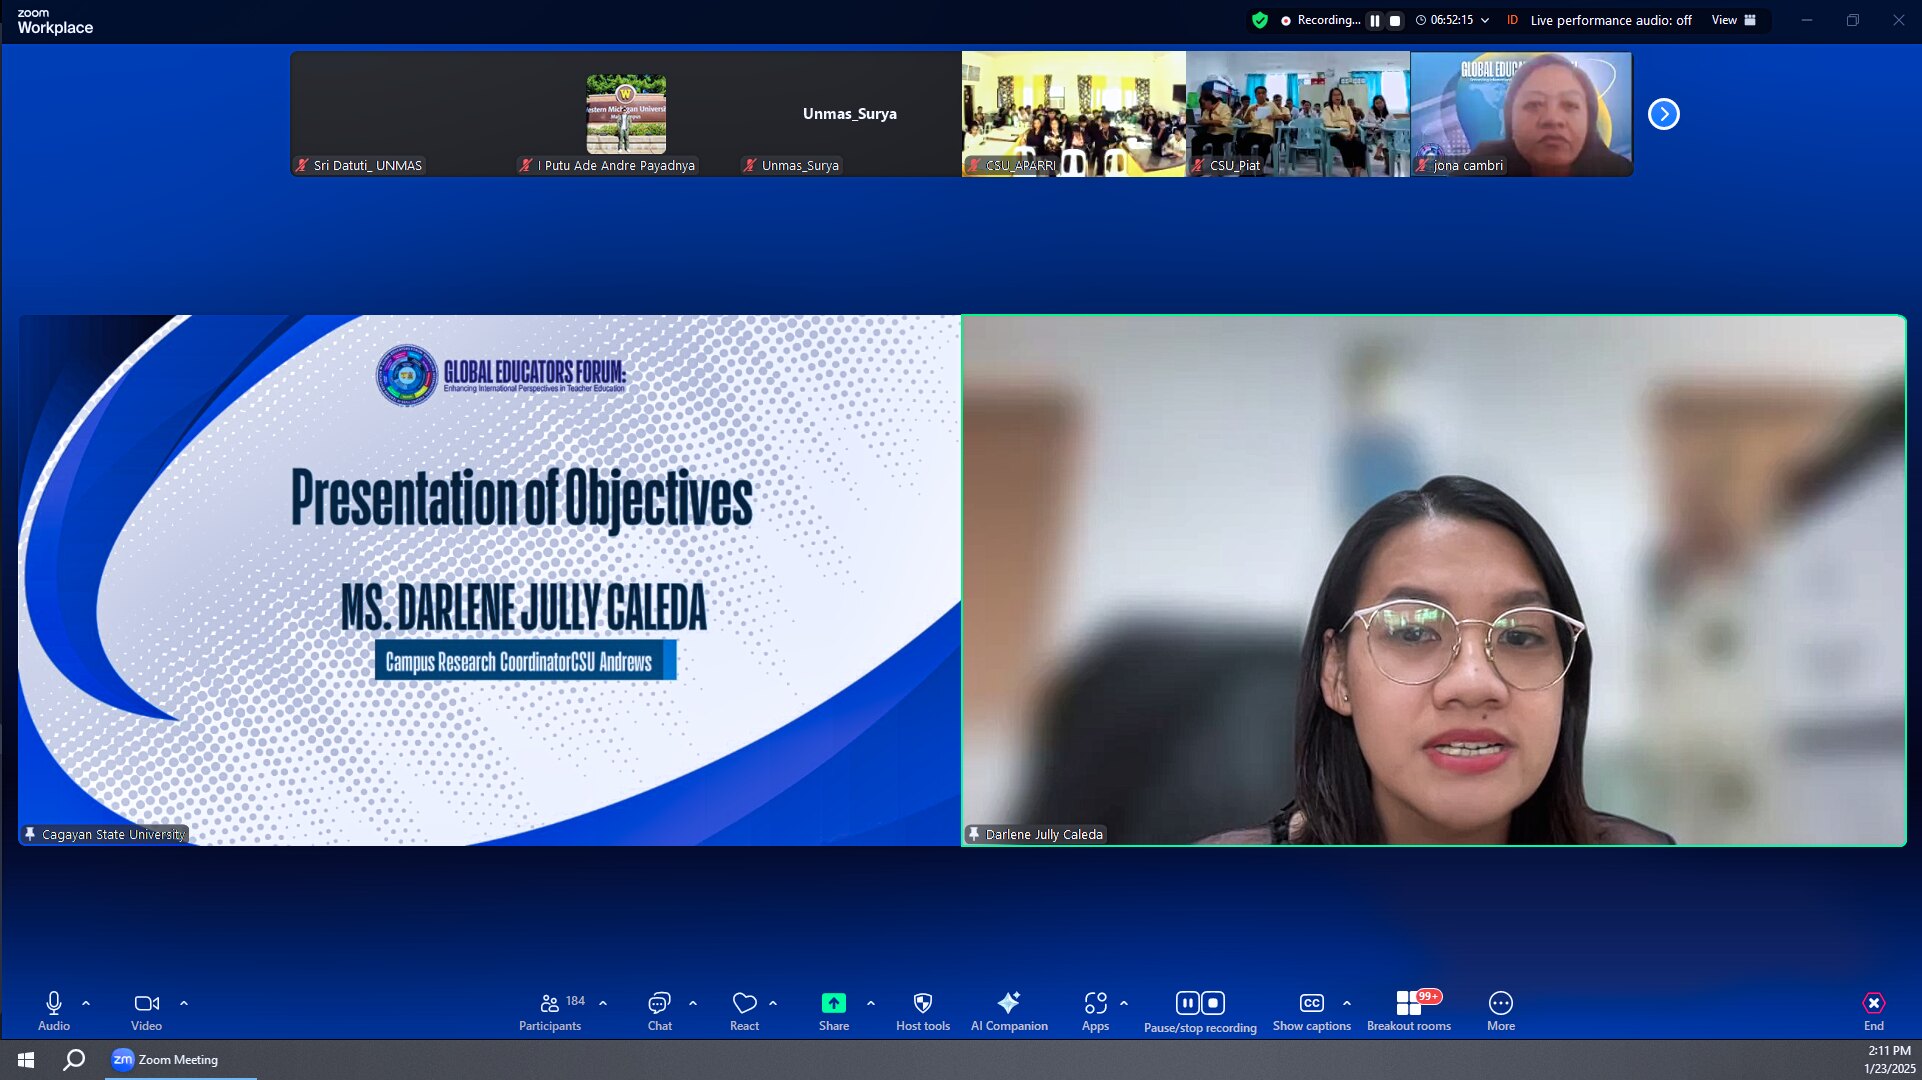Open the Apps icon
This screenshot has width=1922, height=1080.
pyautogui.click(x=1095, y=1003)
